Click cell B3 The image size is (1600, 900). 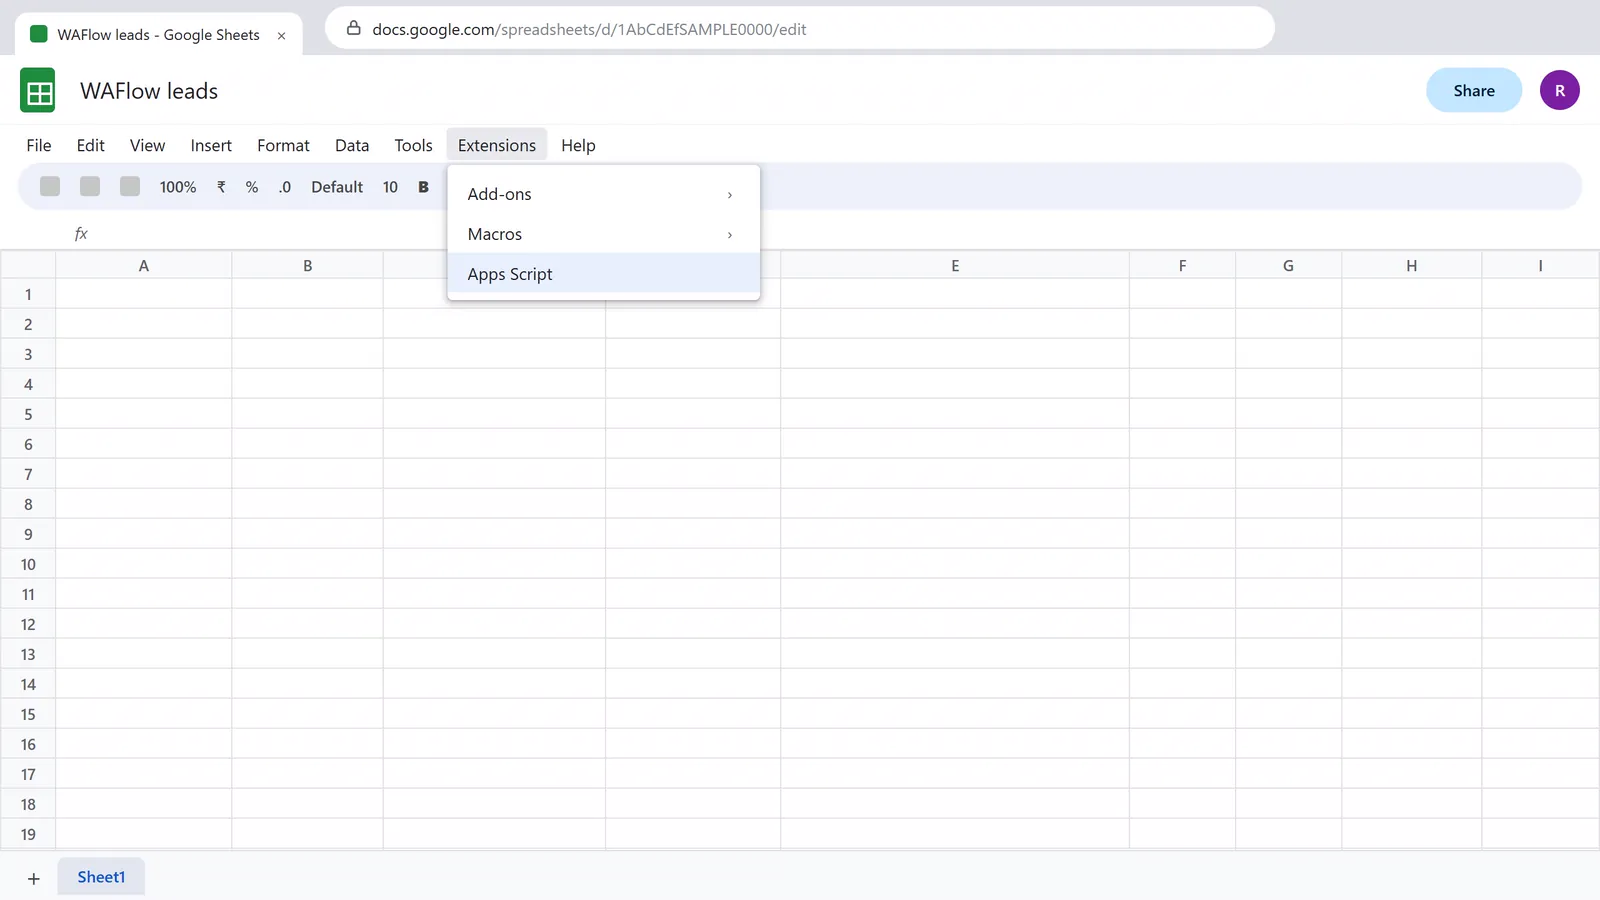click(308, 354)
